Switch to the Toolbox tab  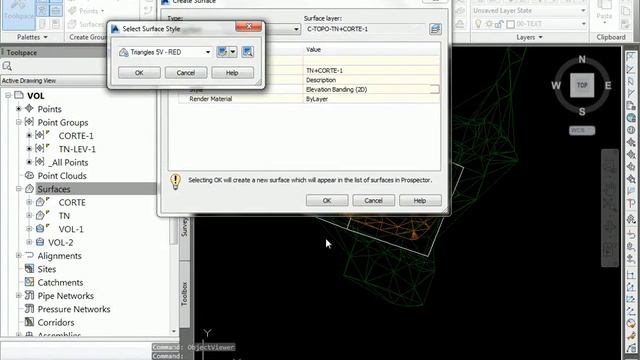tap(184, 293)
